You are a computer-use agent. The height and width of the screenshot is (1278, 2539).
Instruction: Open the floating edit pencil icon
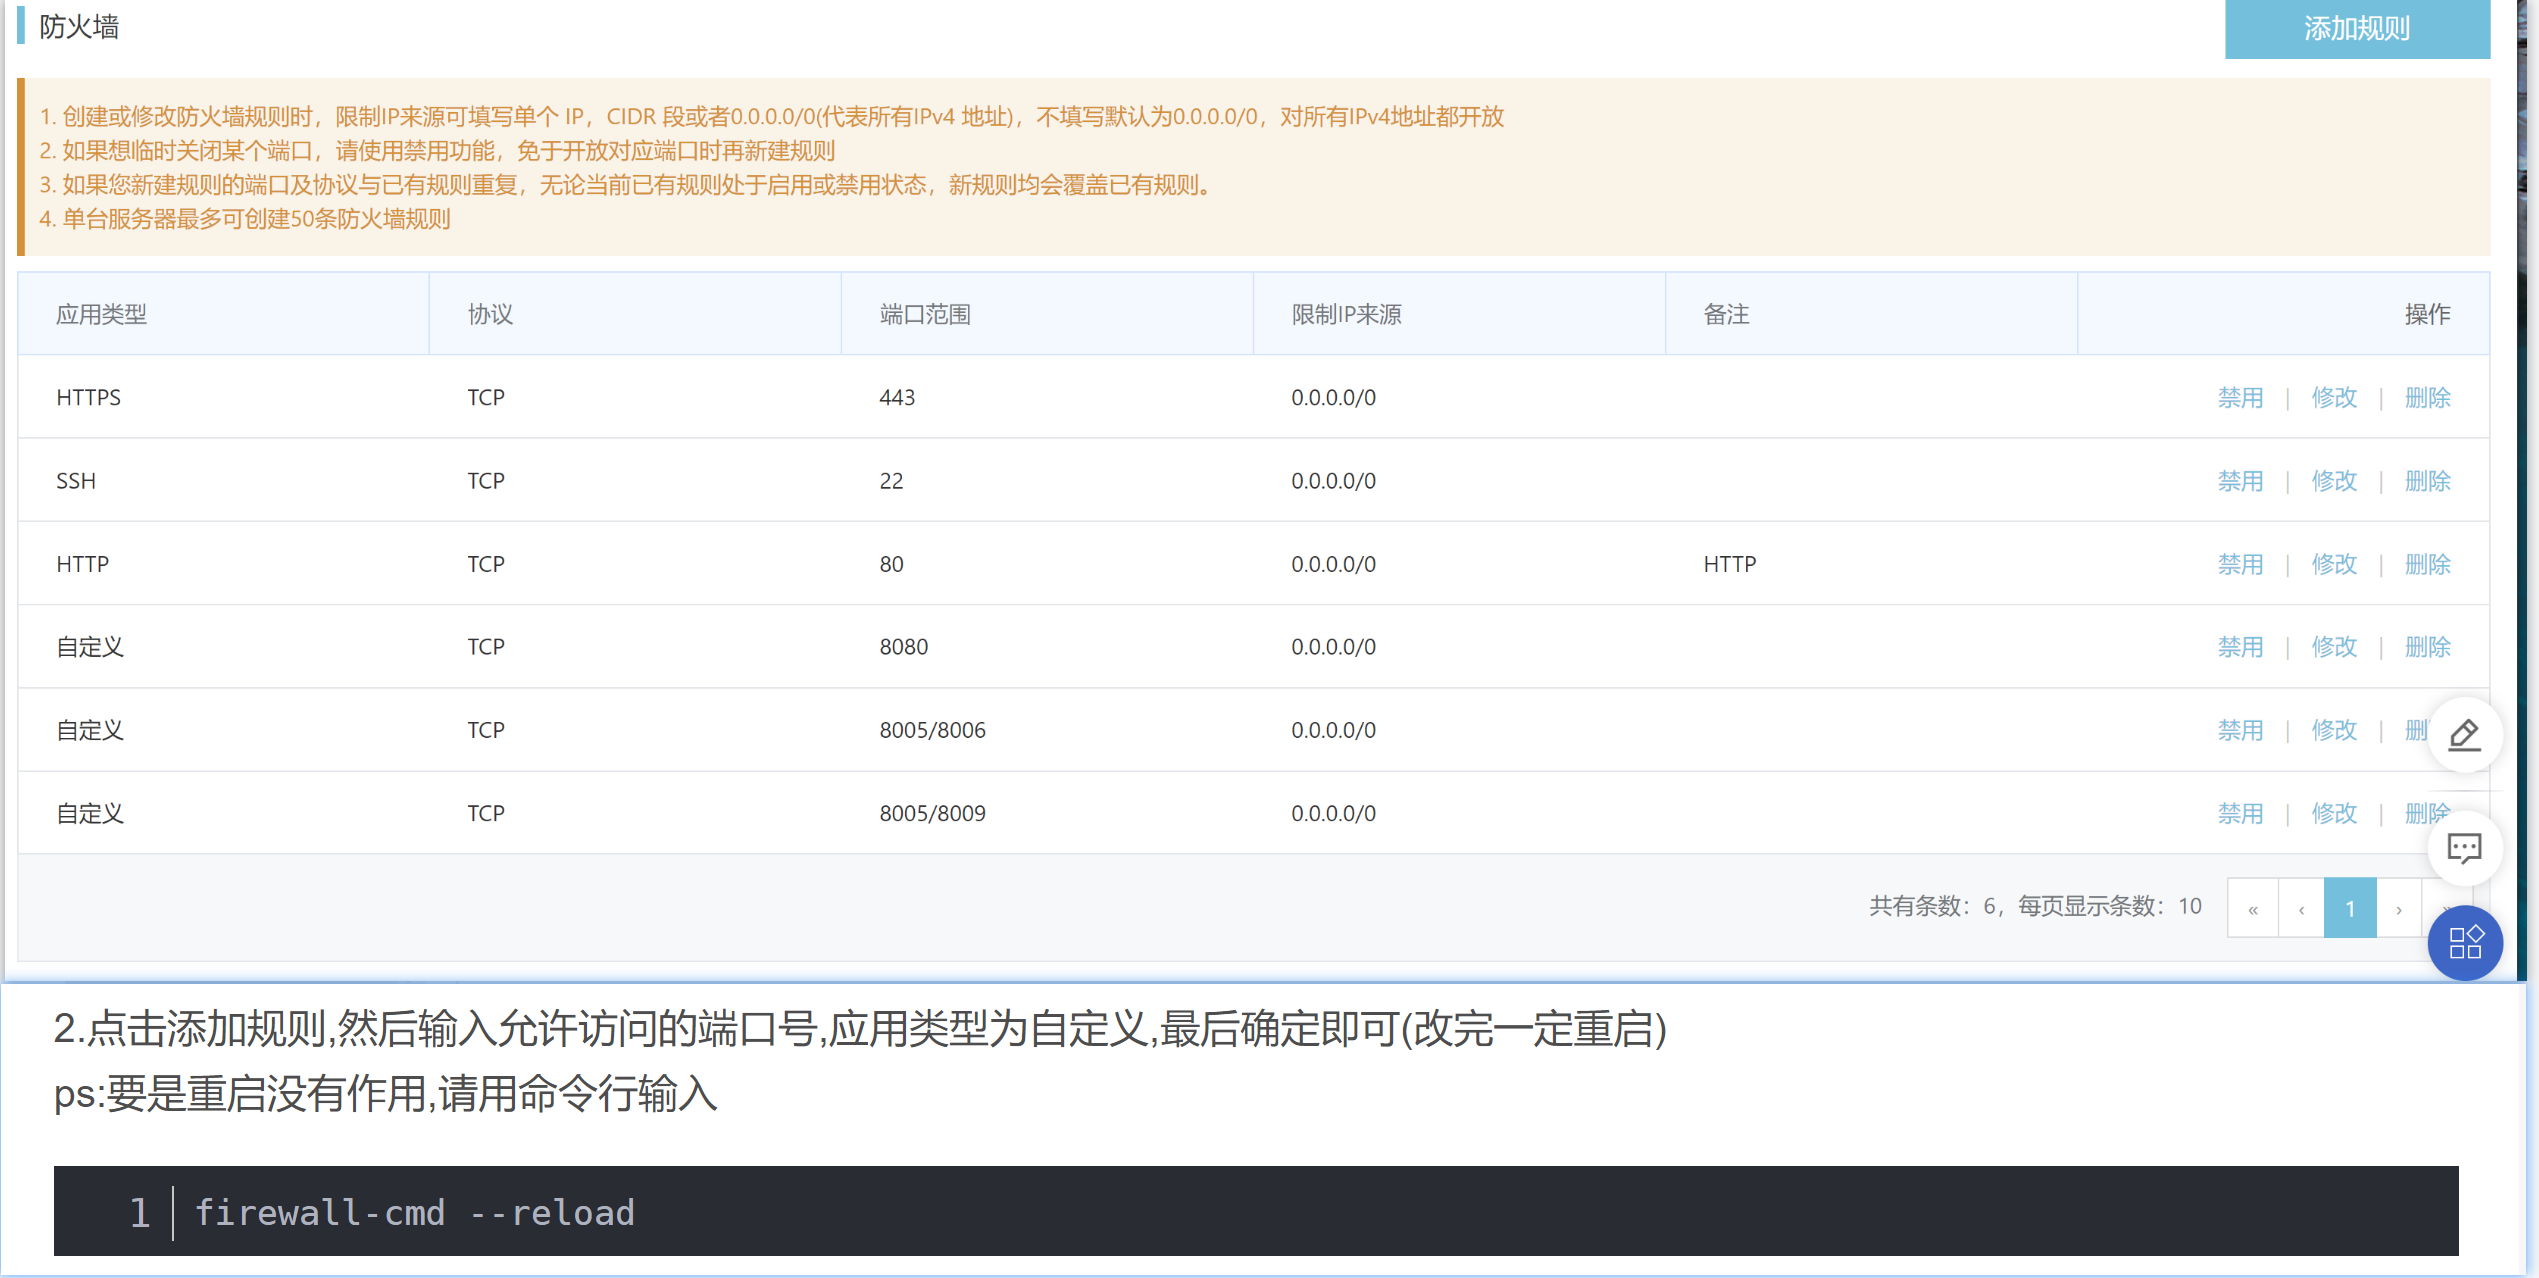(x=2465, y=735)
